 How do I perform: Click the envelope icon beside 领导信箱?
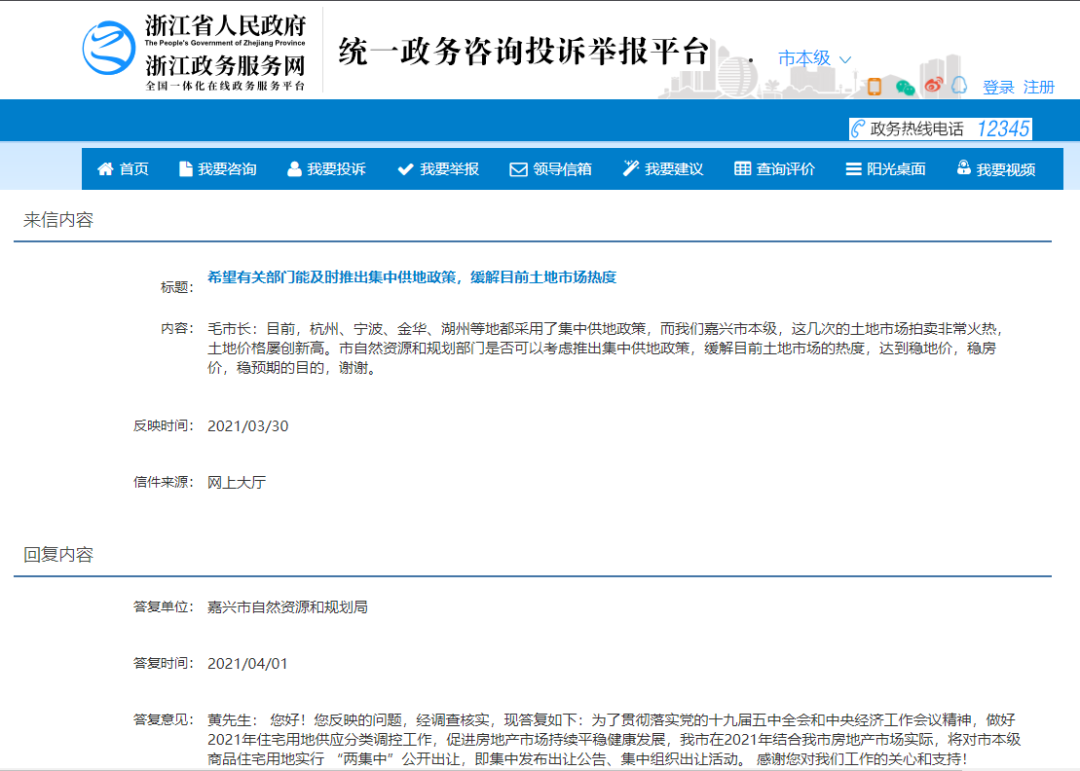(x=518, y=169)
